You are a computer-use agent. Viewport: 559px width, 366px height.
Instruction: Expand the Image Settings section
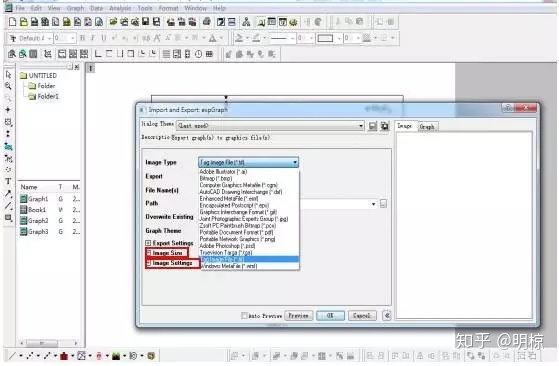pyautogui.click(x=149, y=263)
